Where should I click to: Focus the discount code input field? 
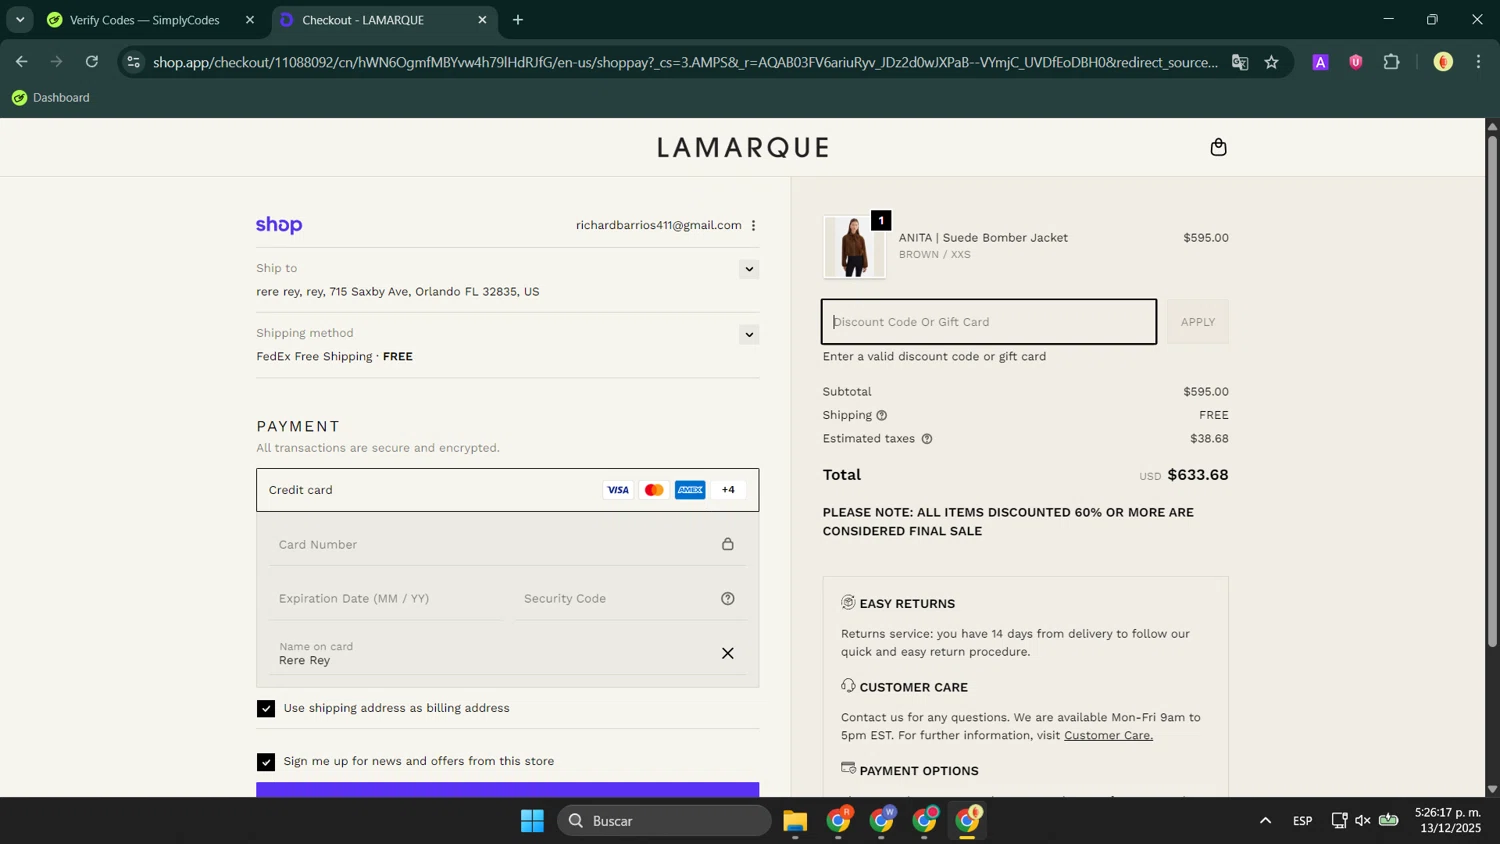[x=989, y=322]
